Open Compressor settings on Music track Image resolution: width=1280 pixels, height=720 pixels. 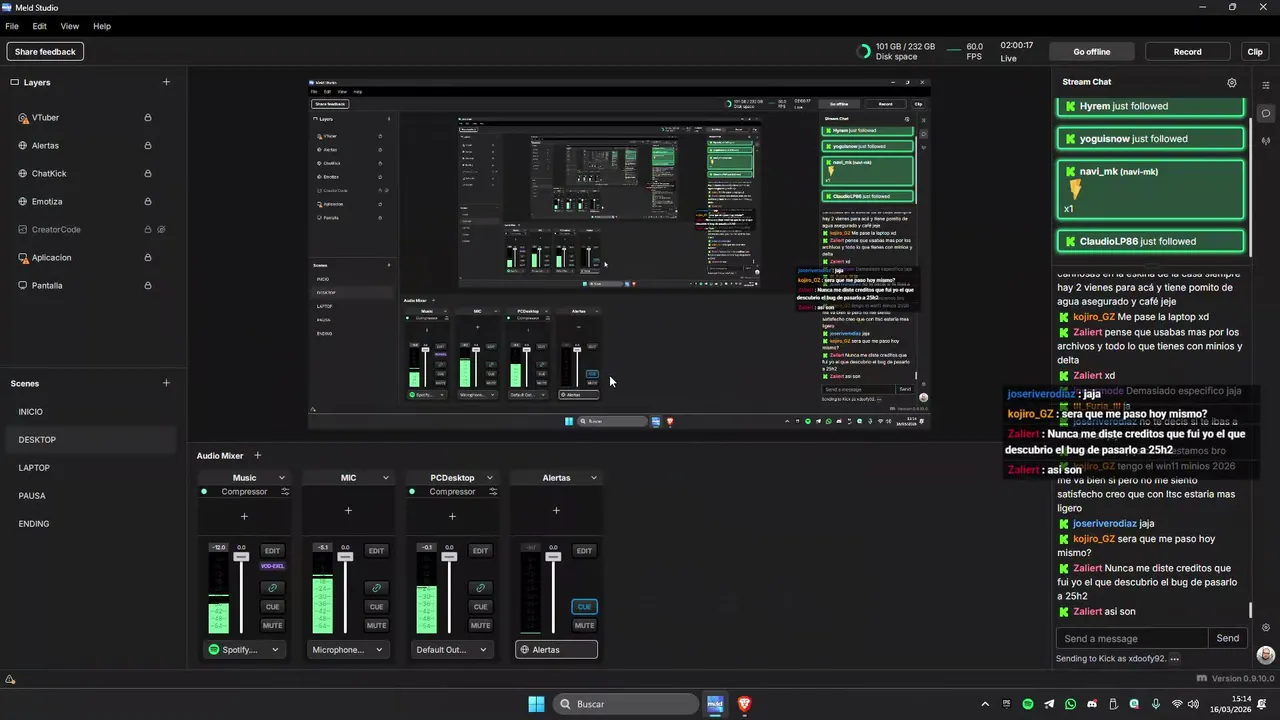point(285,492)
